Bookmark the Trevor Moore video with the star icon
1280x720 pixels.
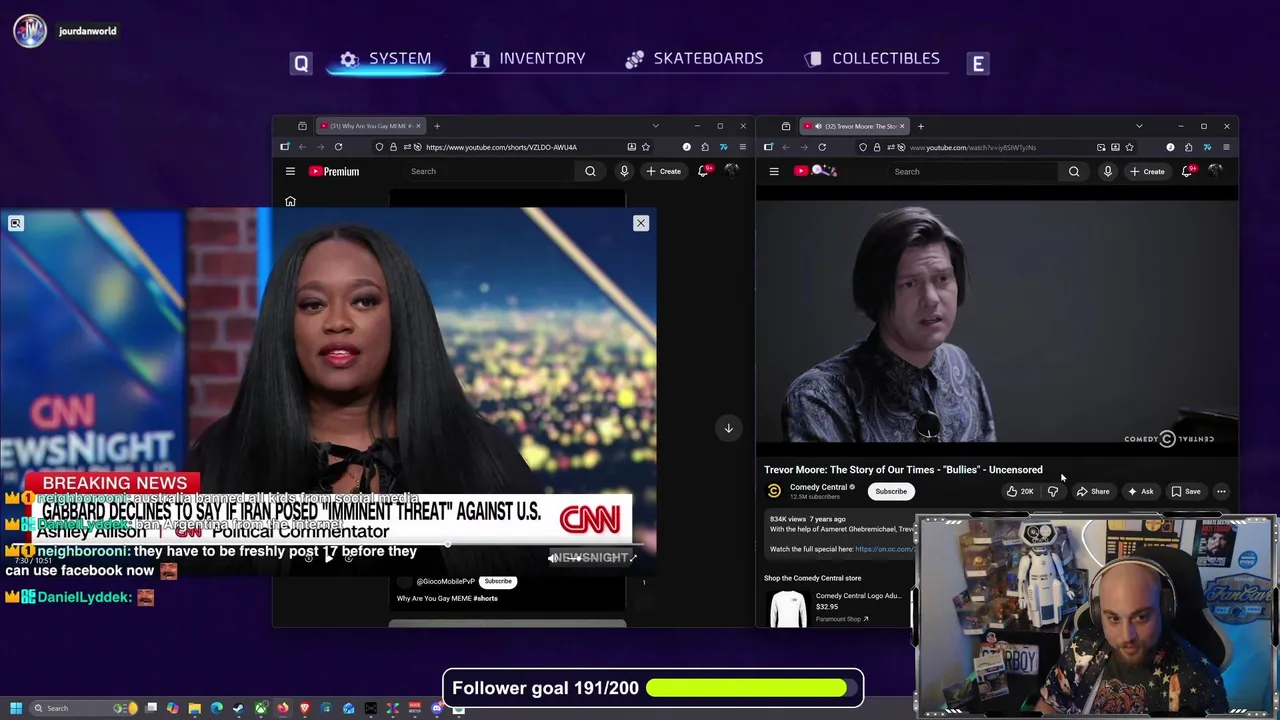(x=1129, y=147)
